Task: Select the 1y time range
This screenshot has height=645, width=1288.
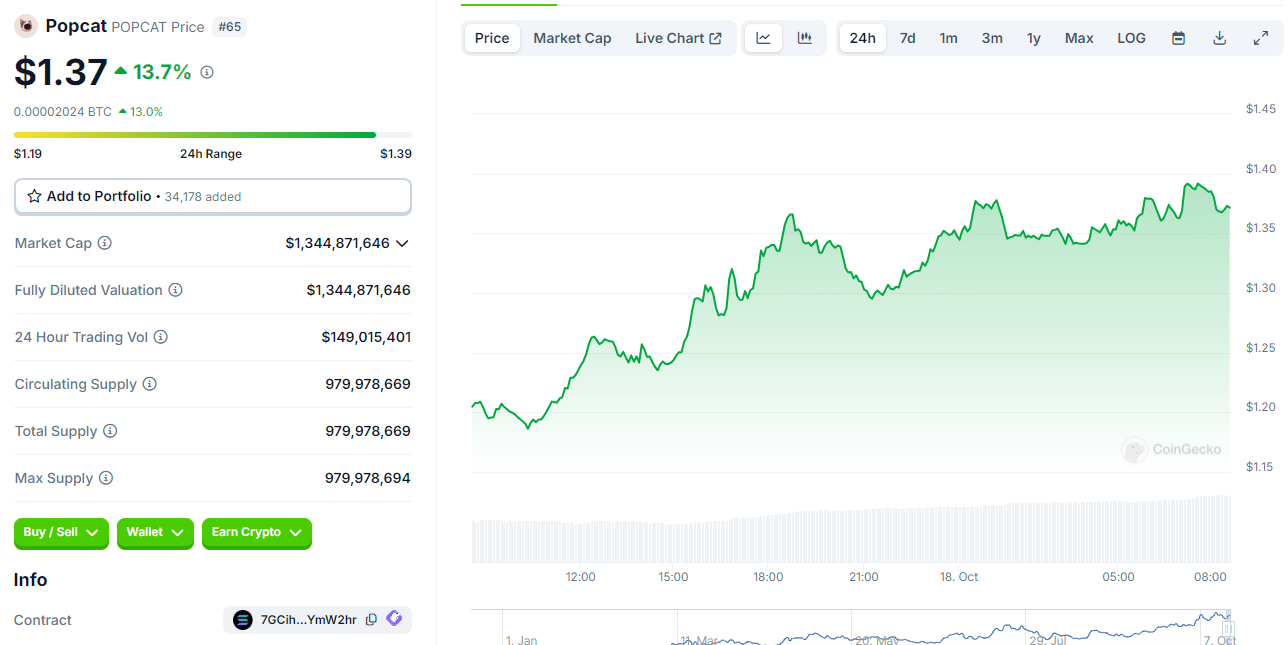Action: tap(1034, 38)
